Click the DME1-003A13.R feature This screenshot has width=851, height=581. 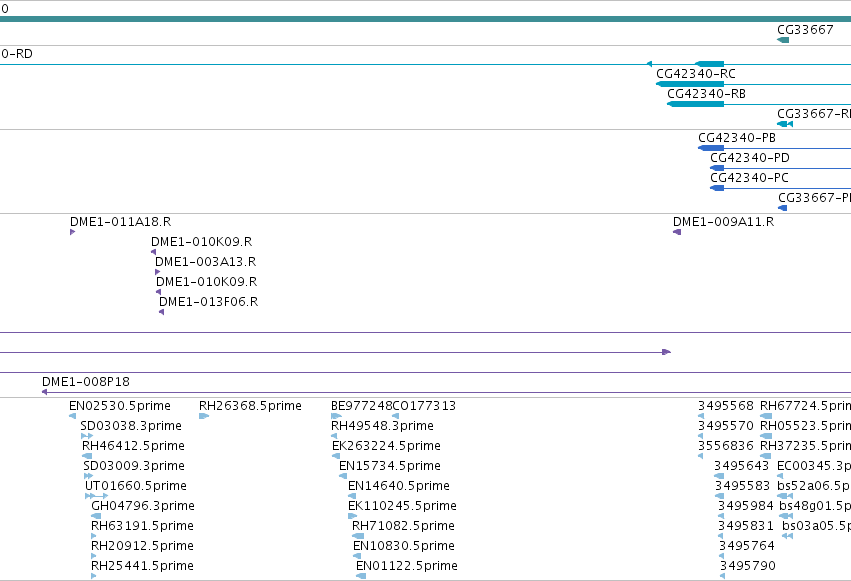pos(205,262)
